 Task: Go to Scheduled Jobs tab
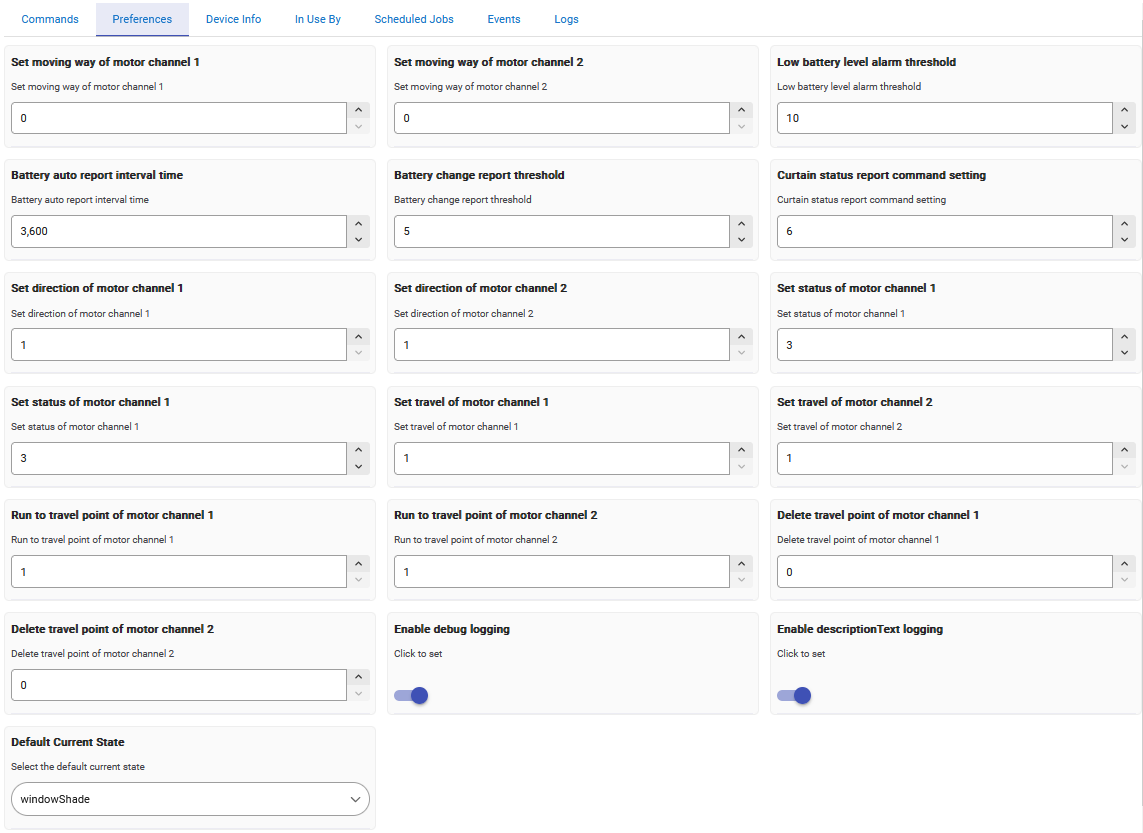pos(414,19)
